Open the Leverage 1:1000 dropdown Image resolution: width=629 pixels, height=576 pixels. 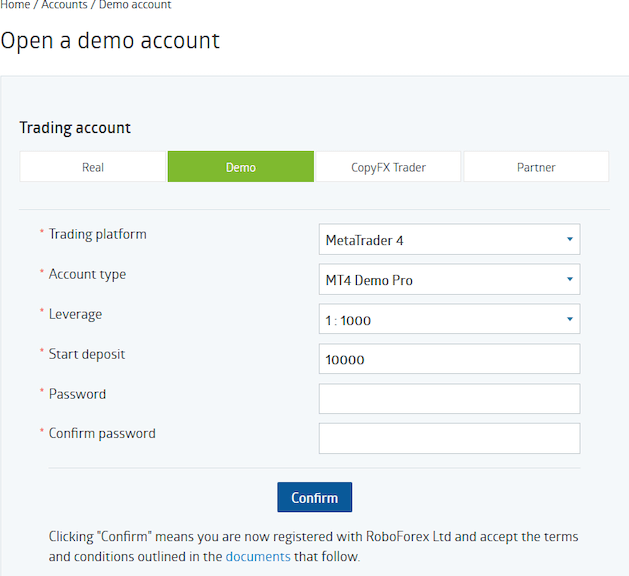click(x=449, y=319)
